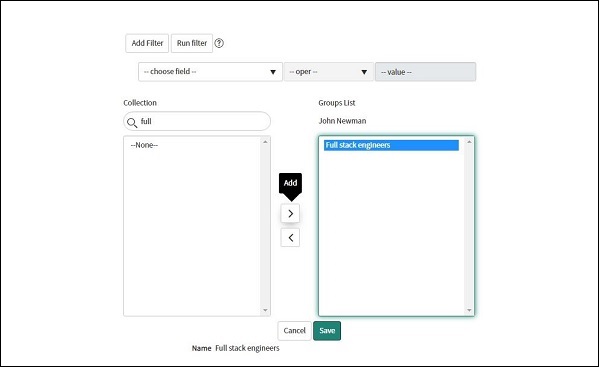600x367 pixels.
Task: Click Collection list scroll down arrow
Action: point(265,310)
